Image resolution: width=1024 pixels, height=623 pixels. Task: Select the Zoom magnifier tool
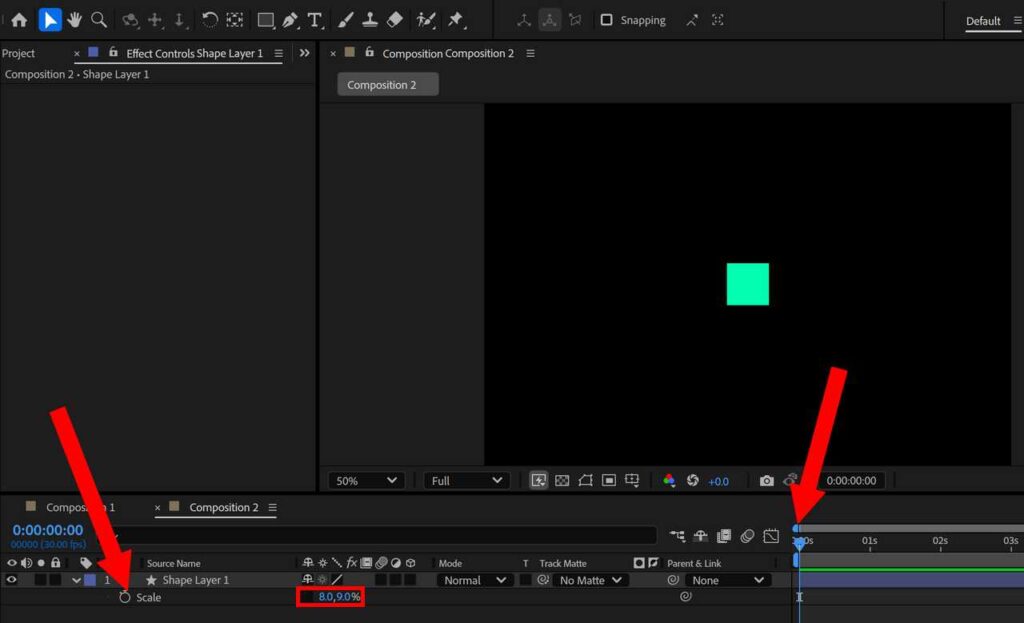(99, 20)
